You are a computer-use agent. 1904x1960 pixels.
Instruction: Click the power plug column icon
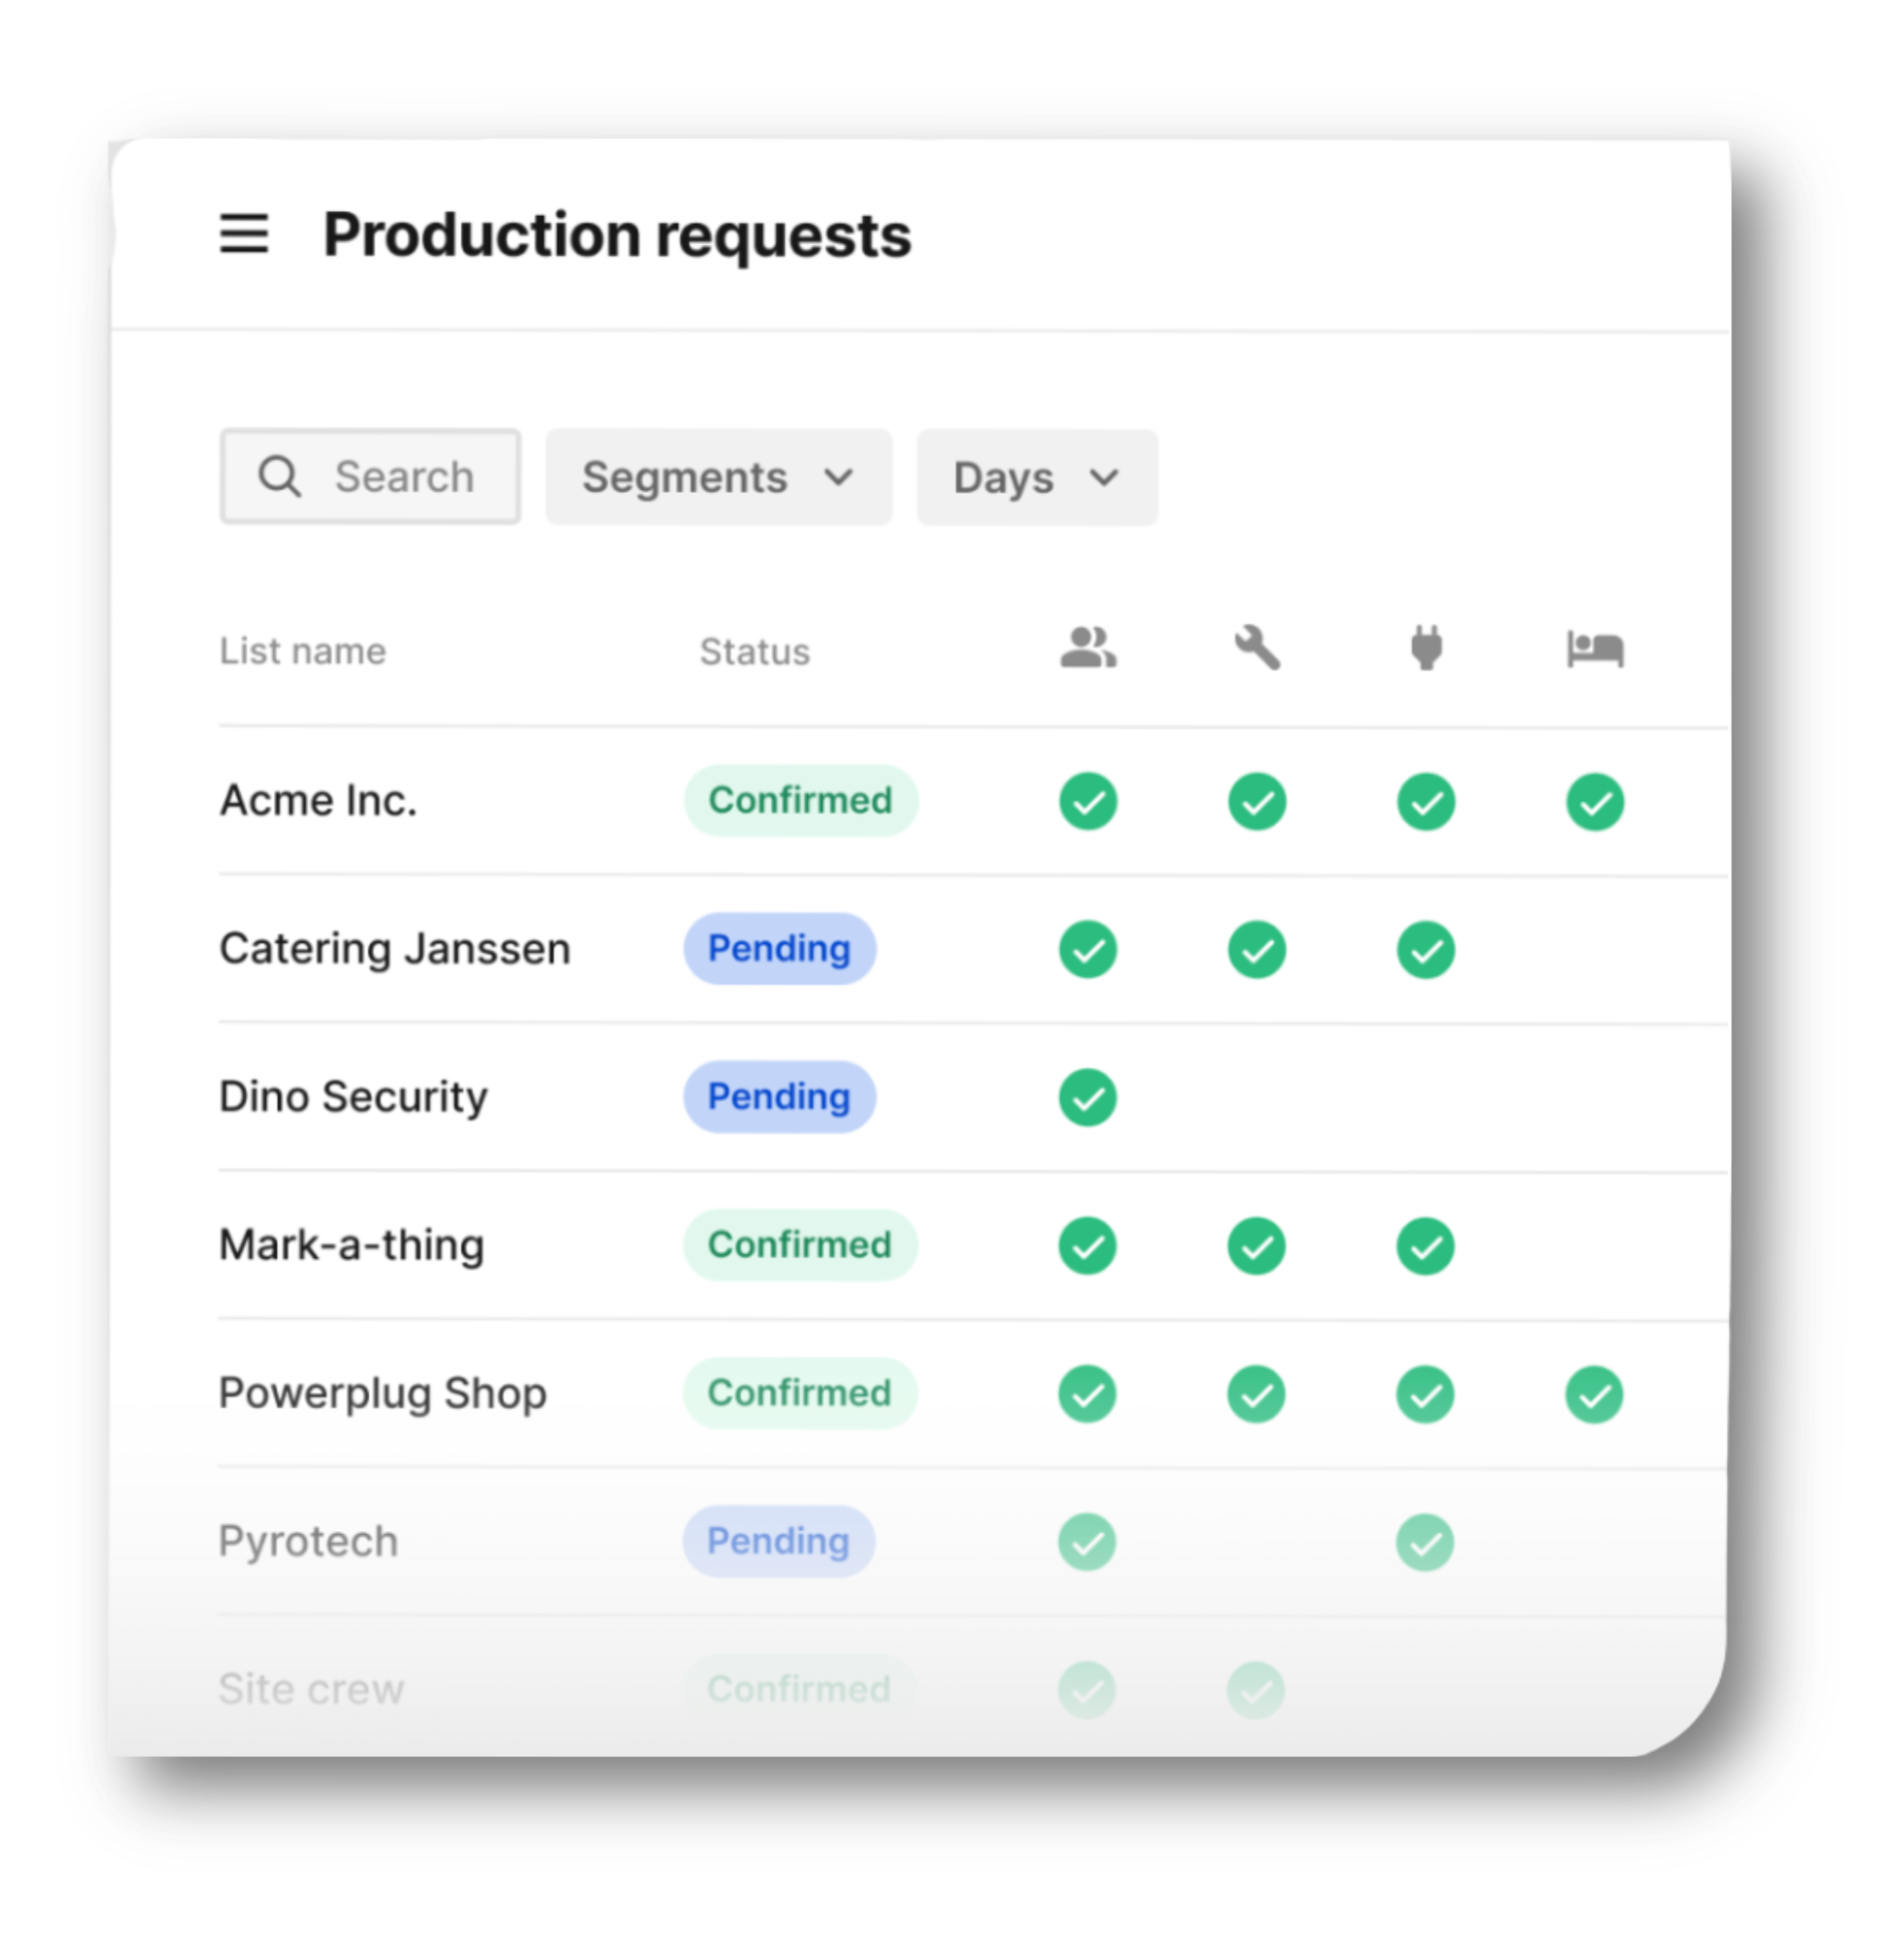(1426, 648)
